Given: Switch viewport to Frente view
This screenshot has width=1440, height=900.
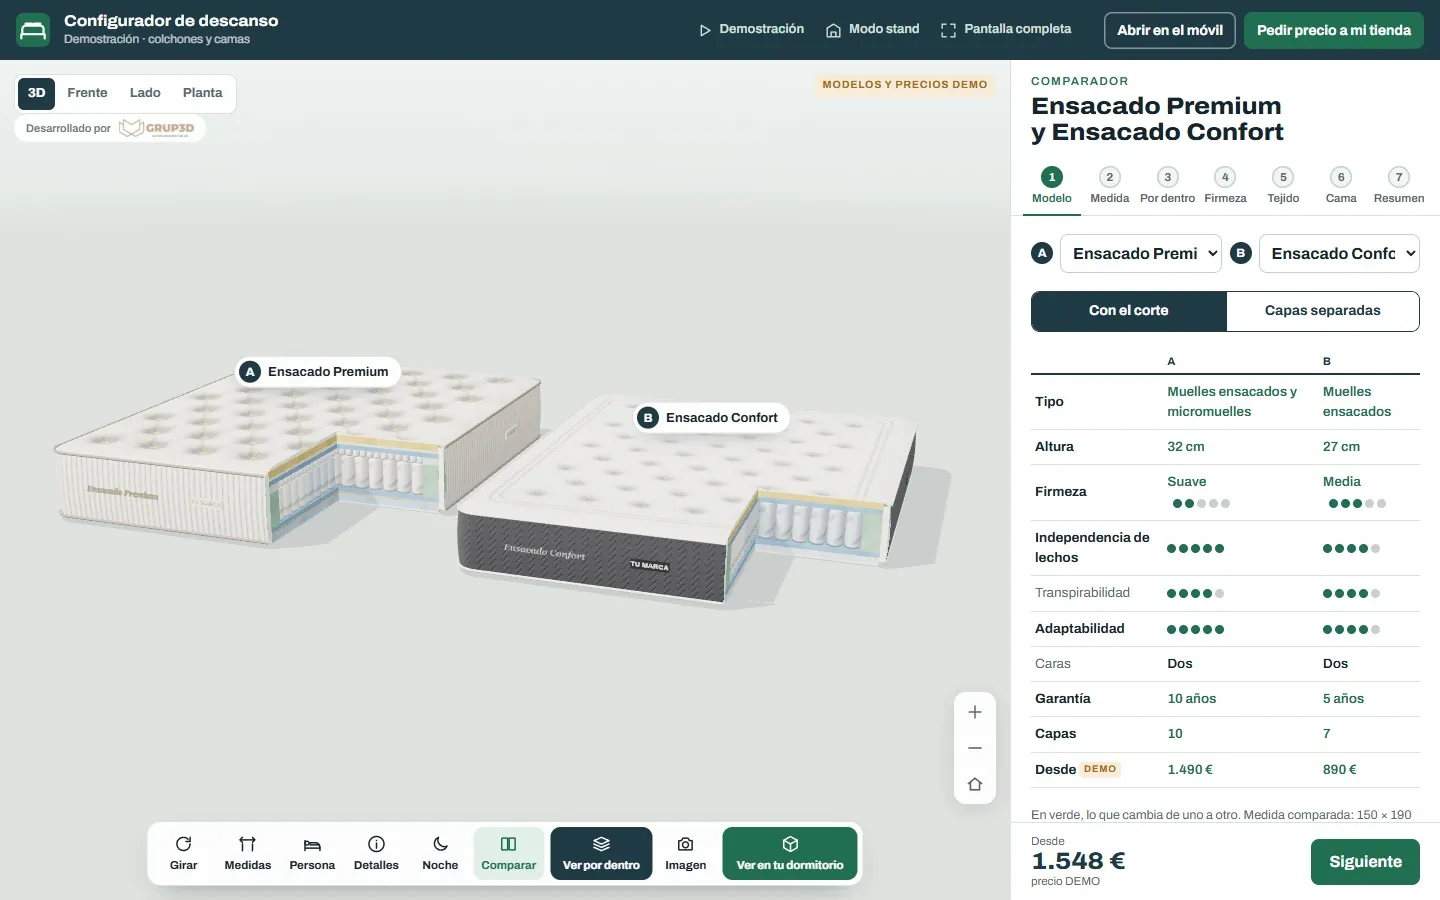Looking at the screenshot, I should 87,93.
